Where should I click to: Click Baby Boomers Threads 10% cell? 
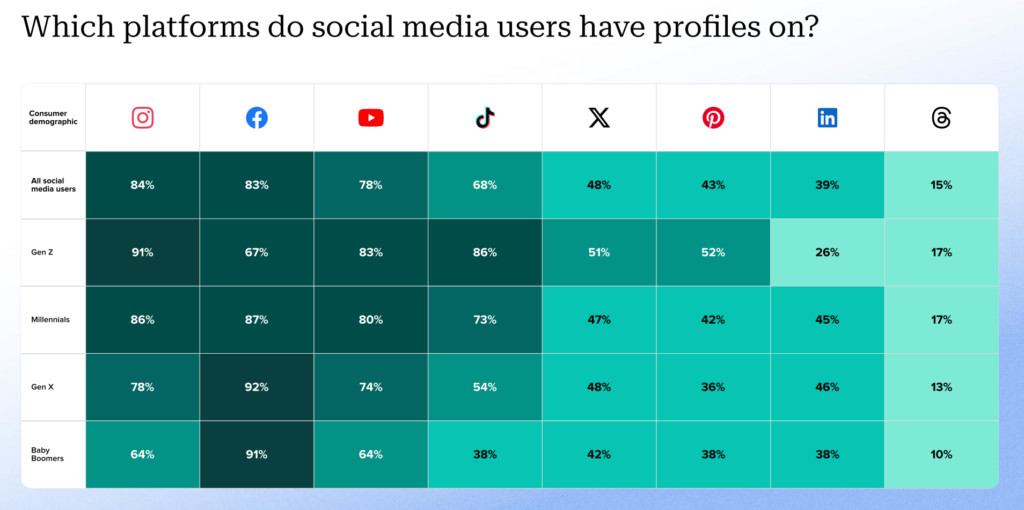coord(941,454)
